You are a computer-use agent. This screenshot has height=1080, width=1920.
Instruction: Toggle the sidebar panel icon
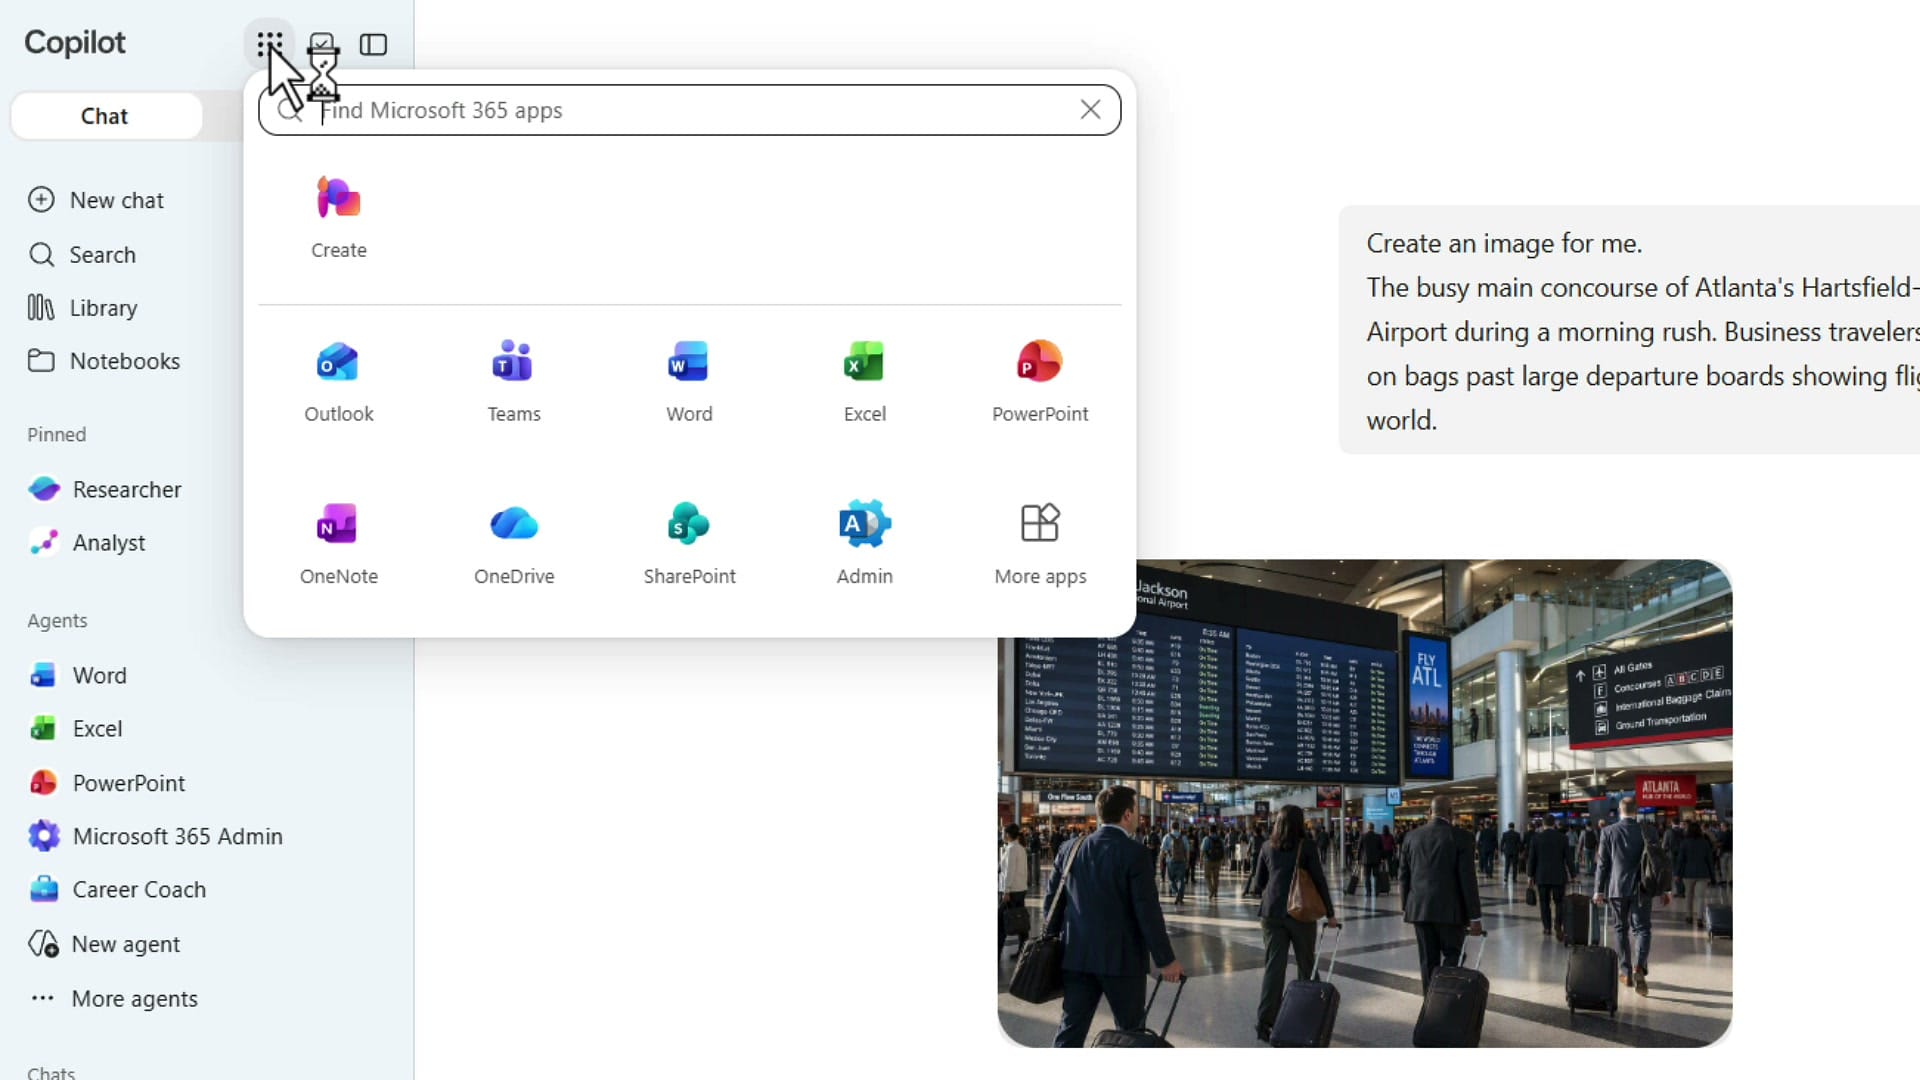[x=373, y=44]
